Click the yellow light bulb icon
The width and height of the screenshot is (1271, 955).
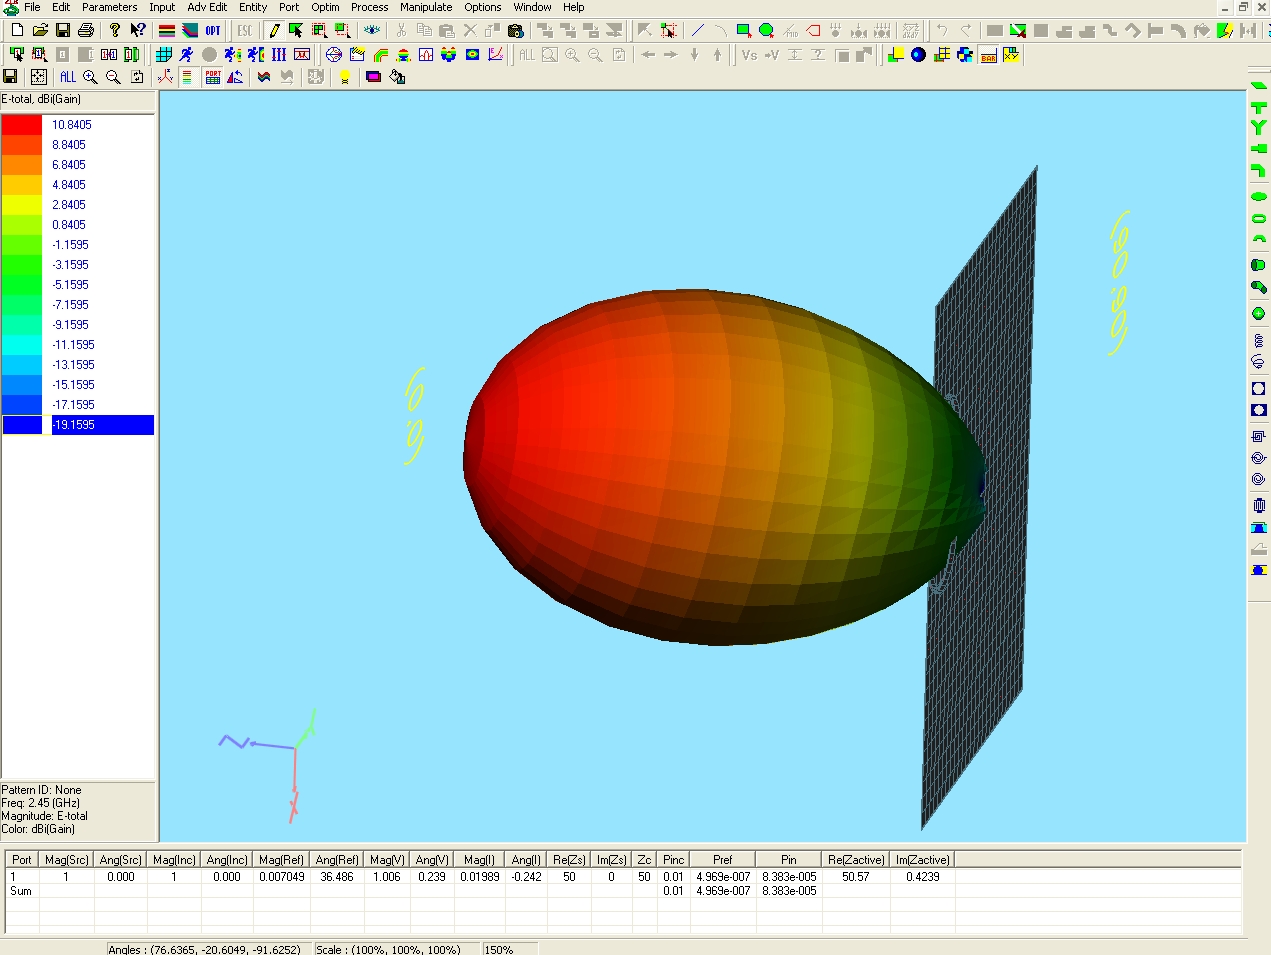pyautogui.click(x=345, y=77)
